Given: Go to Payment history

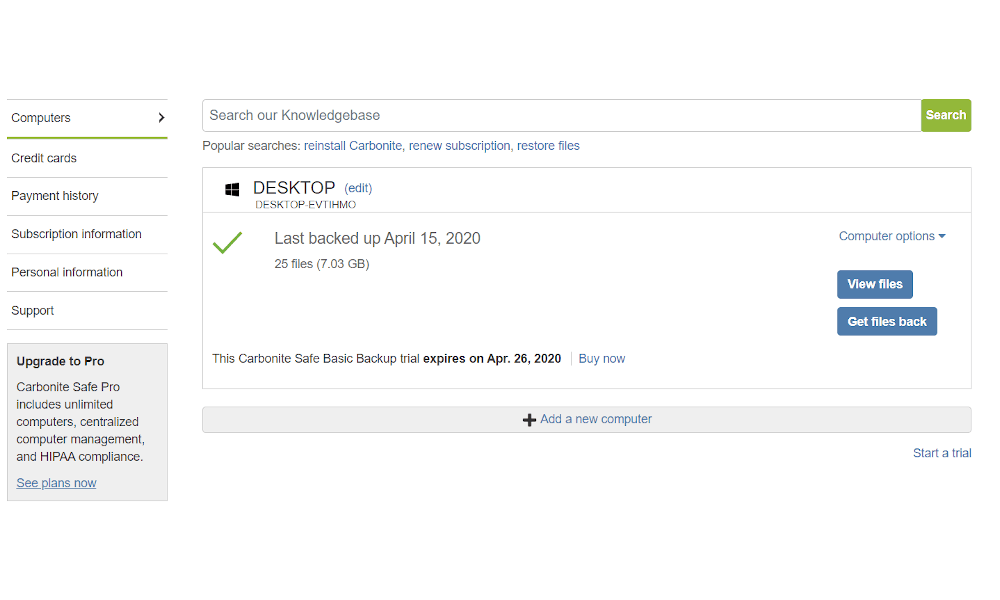Looking at the screenshot, I should pos(87,196).
